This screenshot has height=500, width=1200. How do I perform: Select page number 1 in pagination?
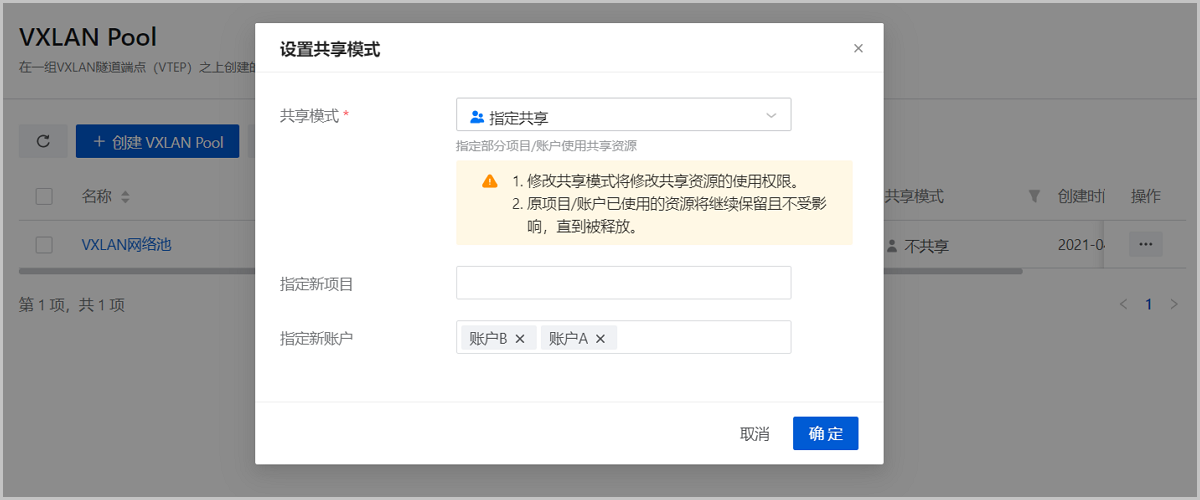pyautogui.click(x=1149, y=304)
